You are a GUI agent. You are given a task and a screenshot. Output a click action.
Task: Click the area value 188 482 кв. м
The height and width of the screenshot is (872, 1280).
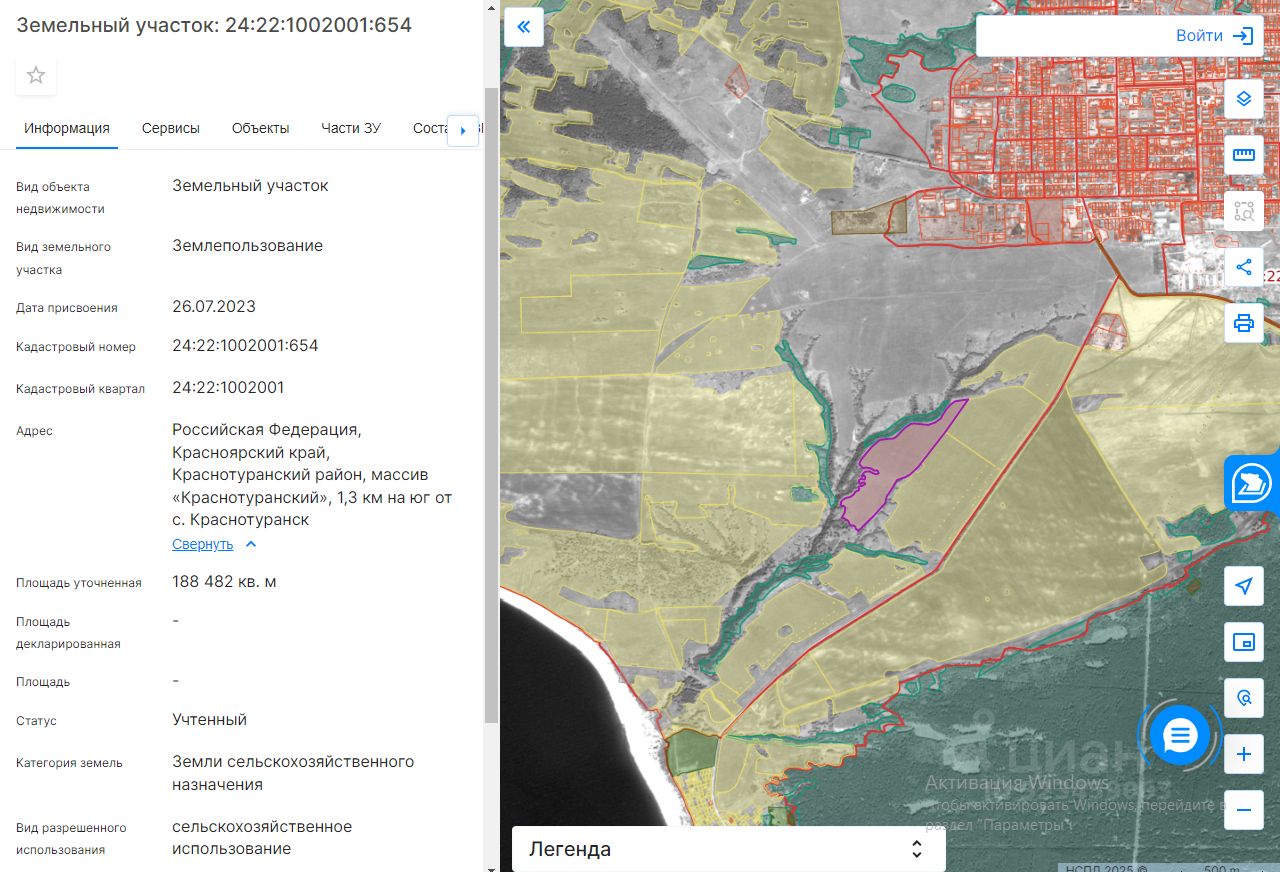click(224, 581)
